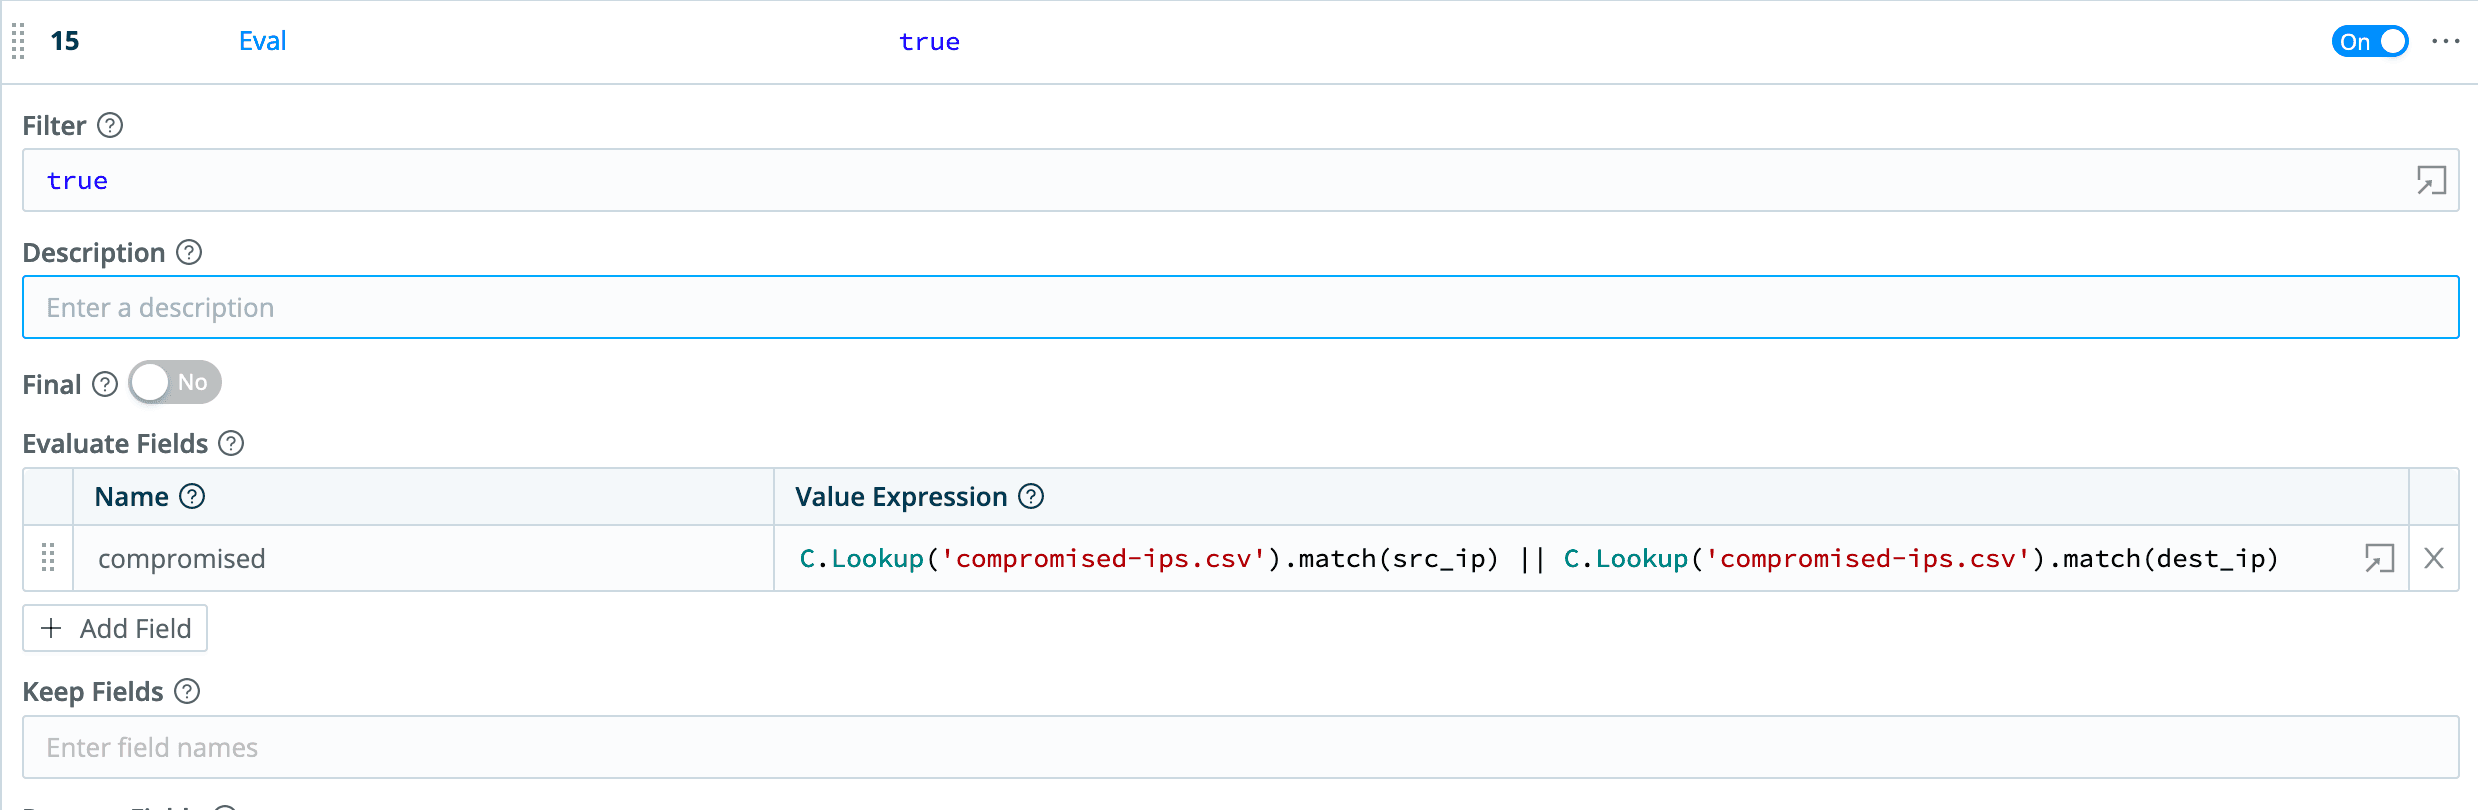Open the expanded editor for the Filter expression
This screenshot has height=810, width=2478.
coord(2430,181)
